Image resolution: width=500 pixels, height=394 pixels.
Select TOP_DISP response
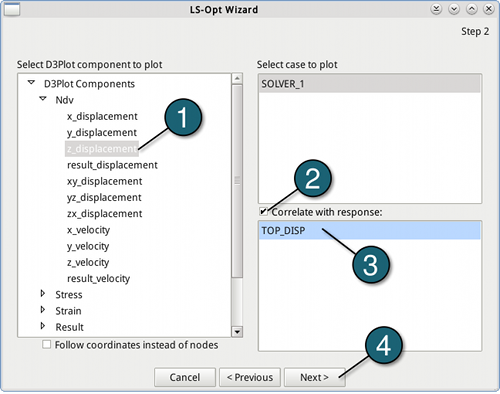(x=370, y=231)
